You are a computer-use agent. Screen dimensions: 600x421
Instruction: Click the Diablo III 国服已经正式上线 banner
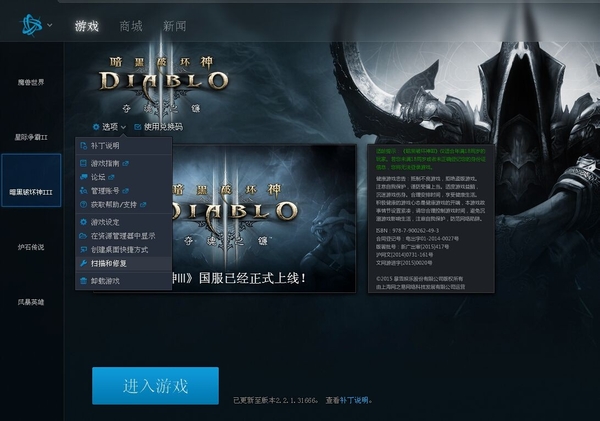coord(264,219)
